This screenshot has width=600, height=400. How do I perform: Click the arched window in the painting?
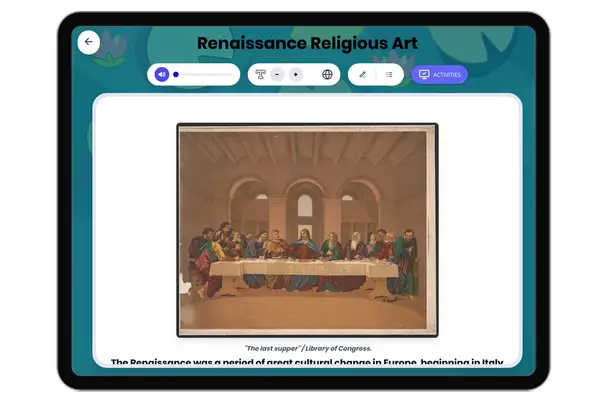click(305, 205)
